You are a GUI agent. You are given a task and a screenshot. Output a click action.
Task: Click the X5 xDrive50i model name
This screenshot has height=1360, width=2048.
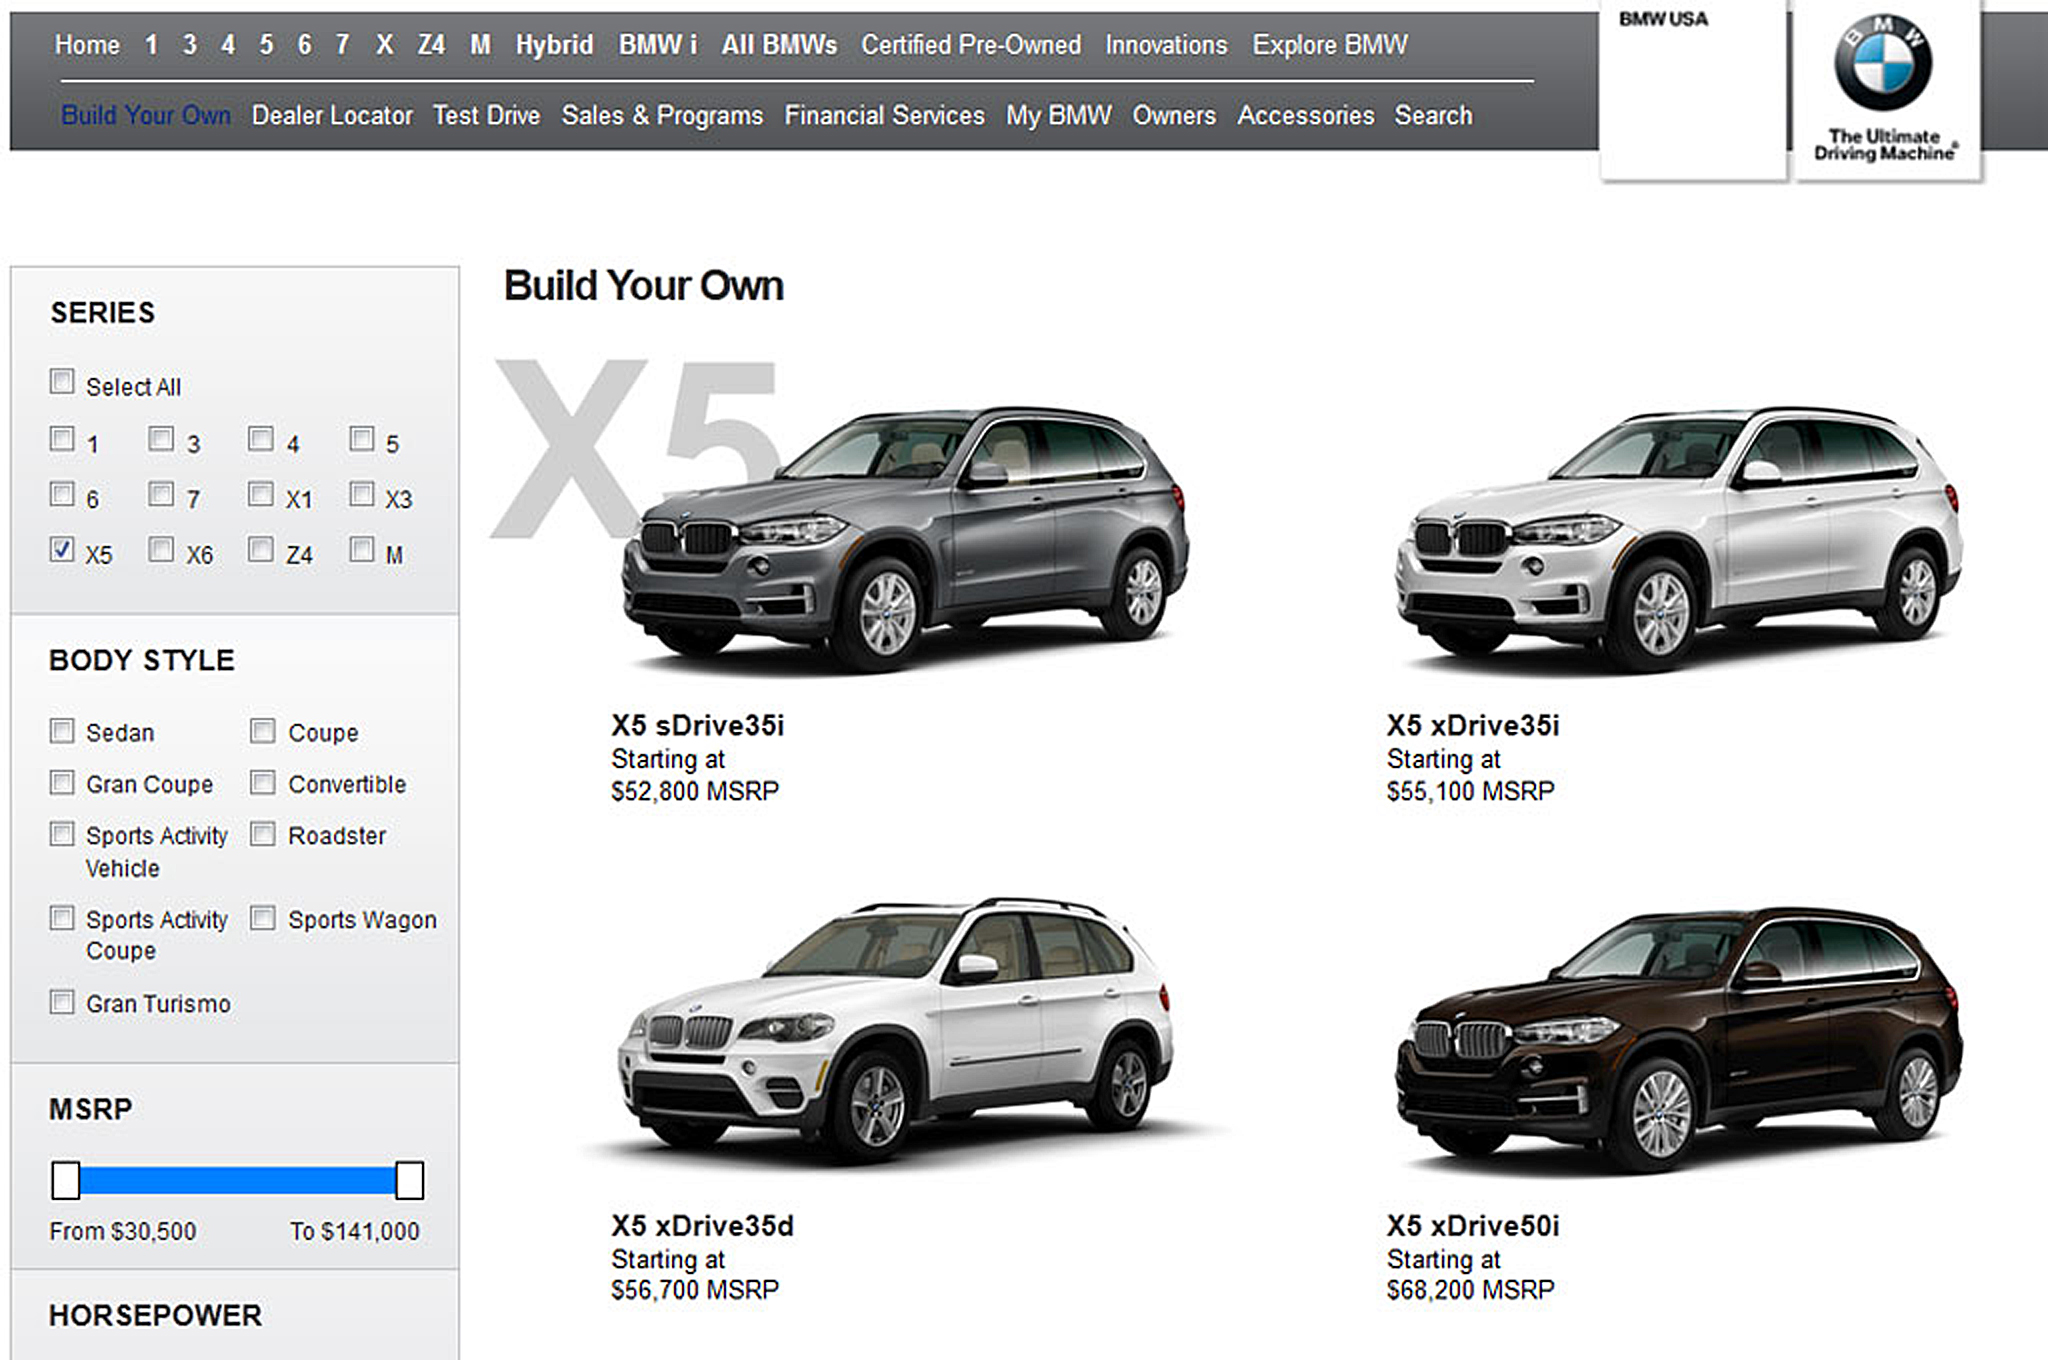1473,1225
